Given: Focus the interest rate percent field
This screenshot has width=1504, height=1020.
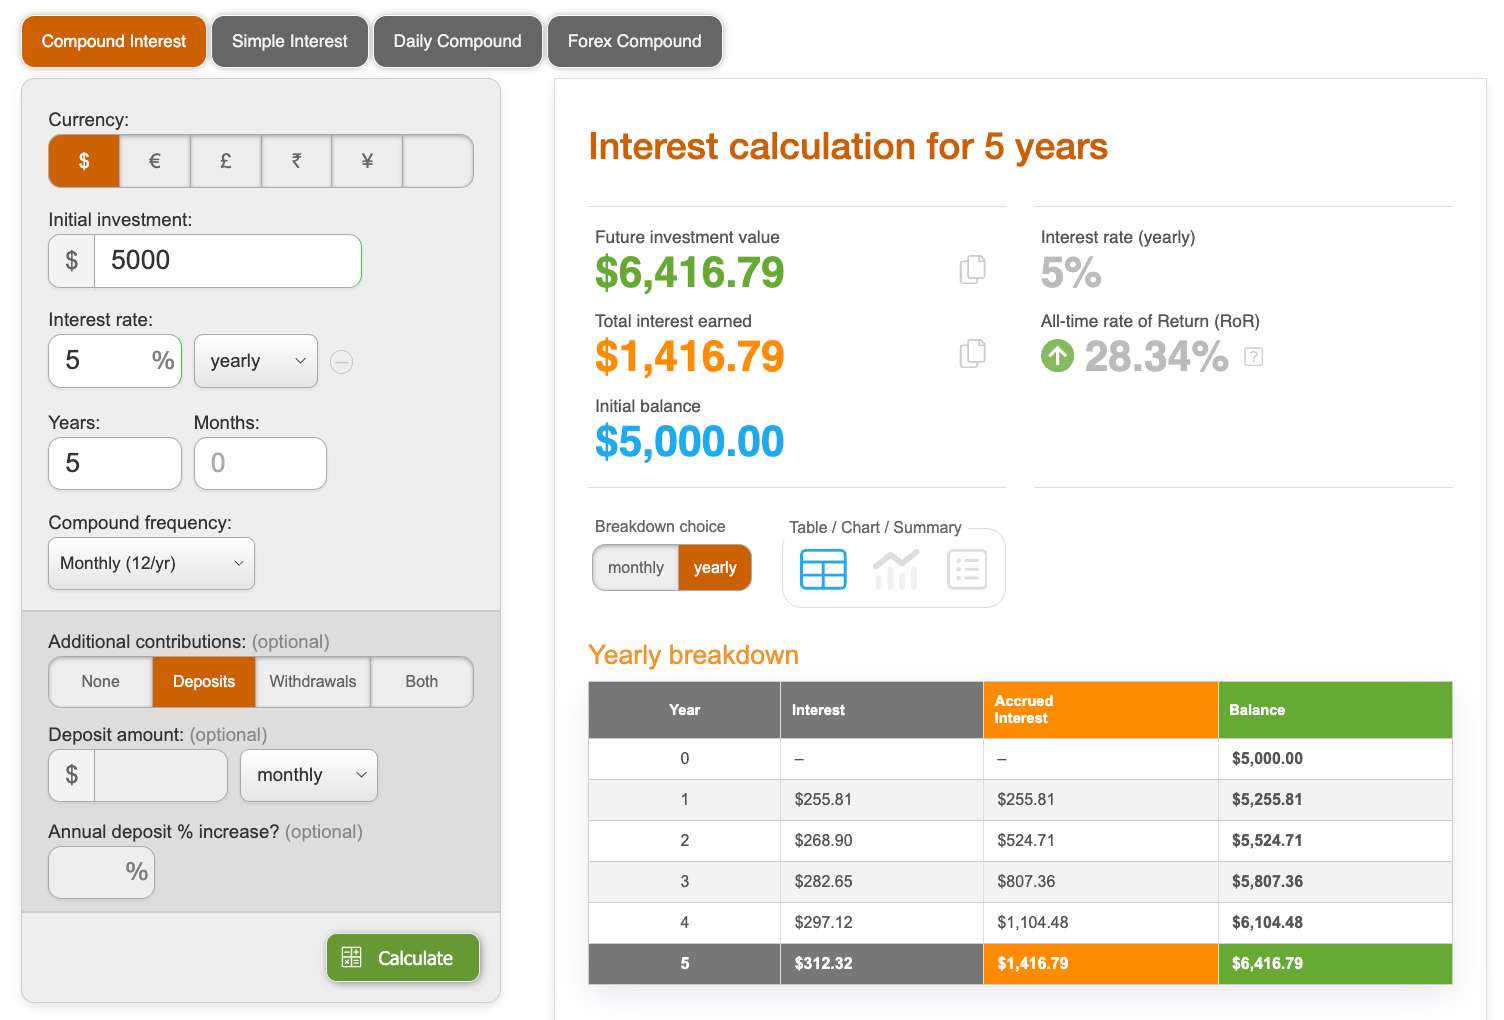Looking at the screenshot, I should point(115,361).
